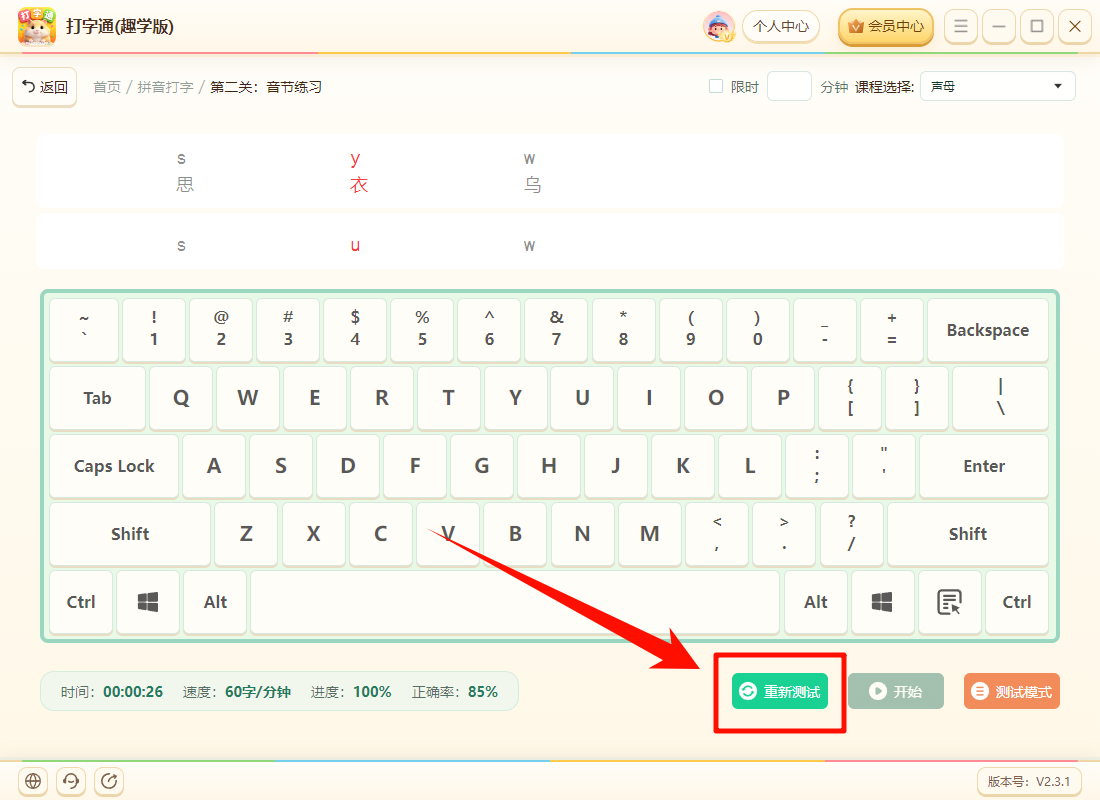Click the Tab key on virtual keyboard
Viewport: 1100px width, 800px height.
[x=98, y=398]
